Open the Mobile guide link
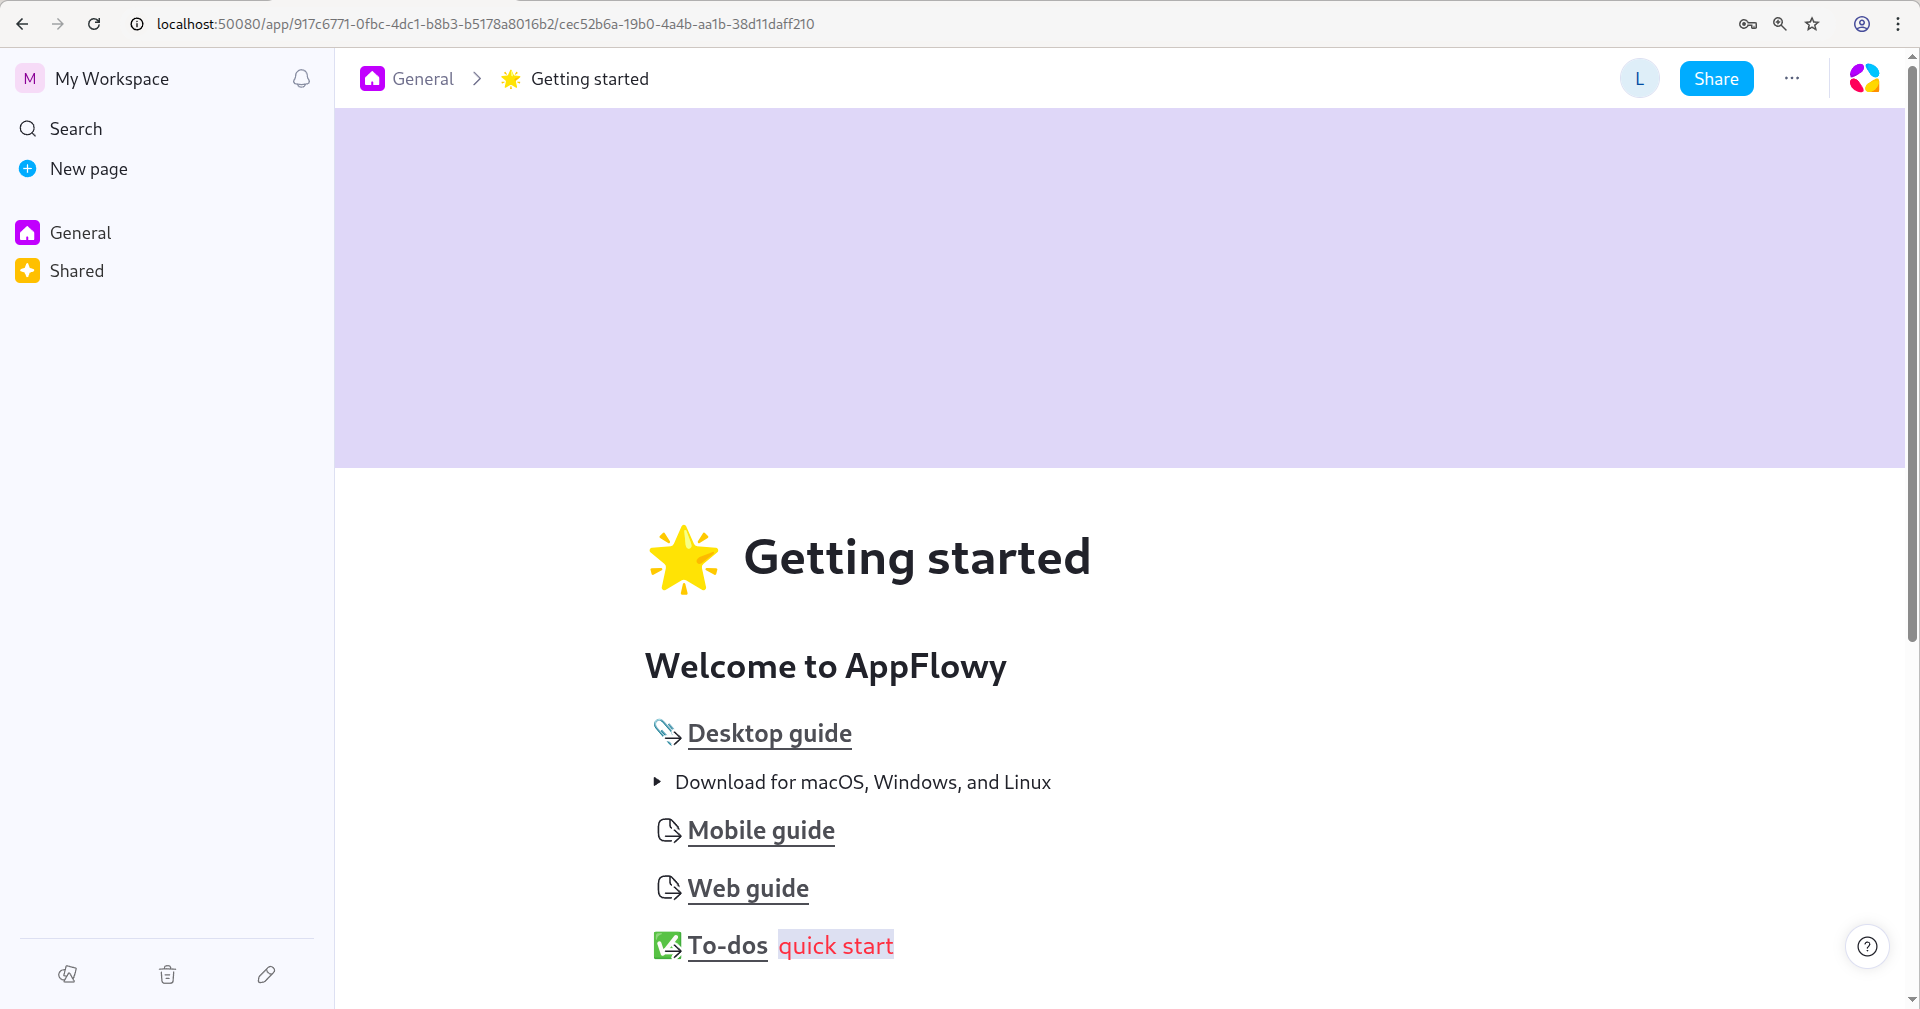Image resolution: width=1920 pixels, height=1009 pixels. [x=761, y=831]
